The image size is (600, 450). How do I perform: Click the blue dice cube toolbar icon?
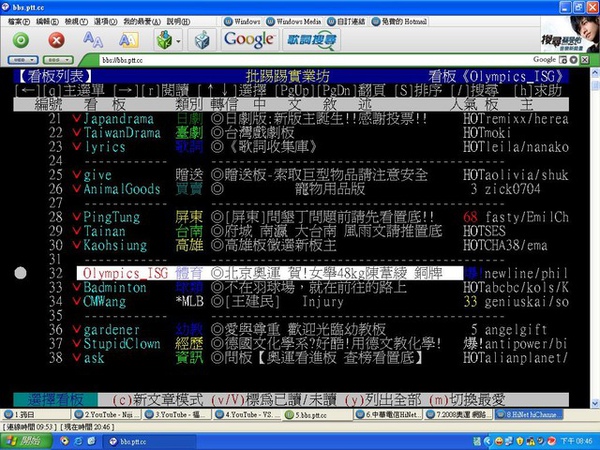tap(202, 40)
